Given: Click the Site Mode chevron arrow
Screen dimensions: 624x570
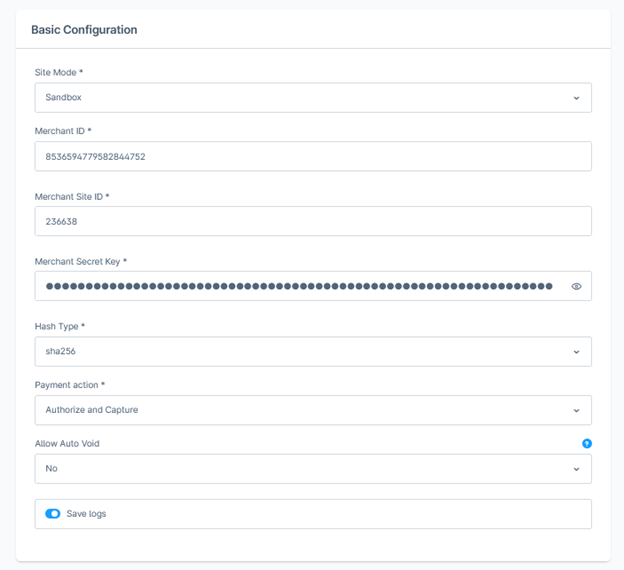Looking at the screenshot, I should [576, 98].
